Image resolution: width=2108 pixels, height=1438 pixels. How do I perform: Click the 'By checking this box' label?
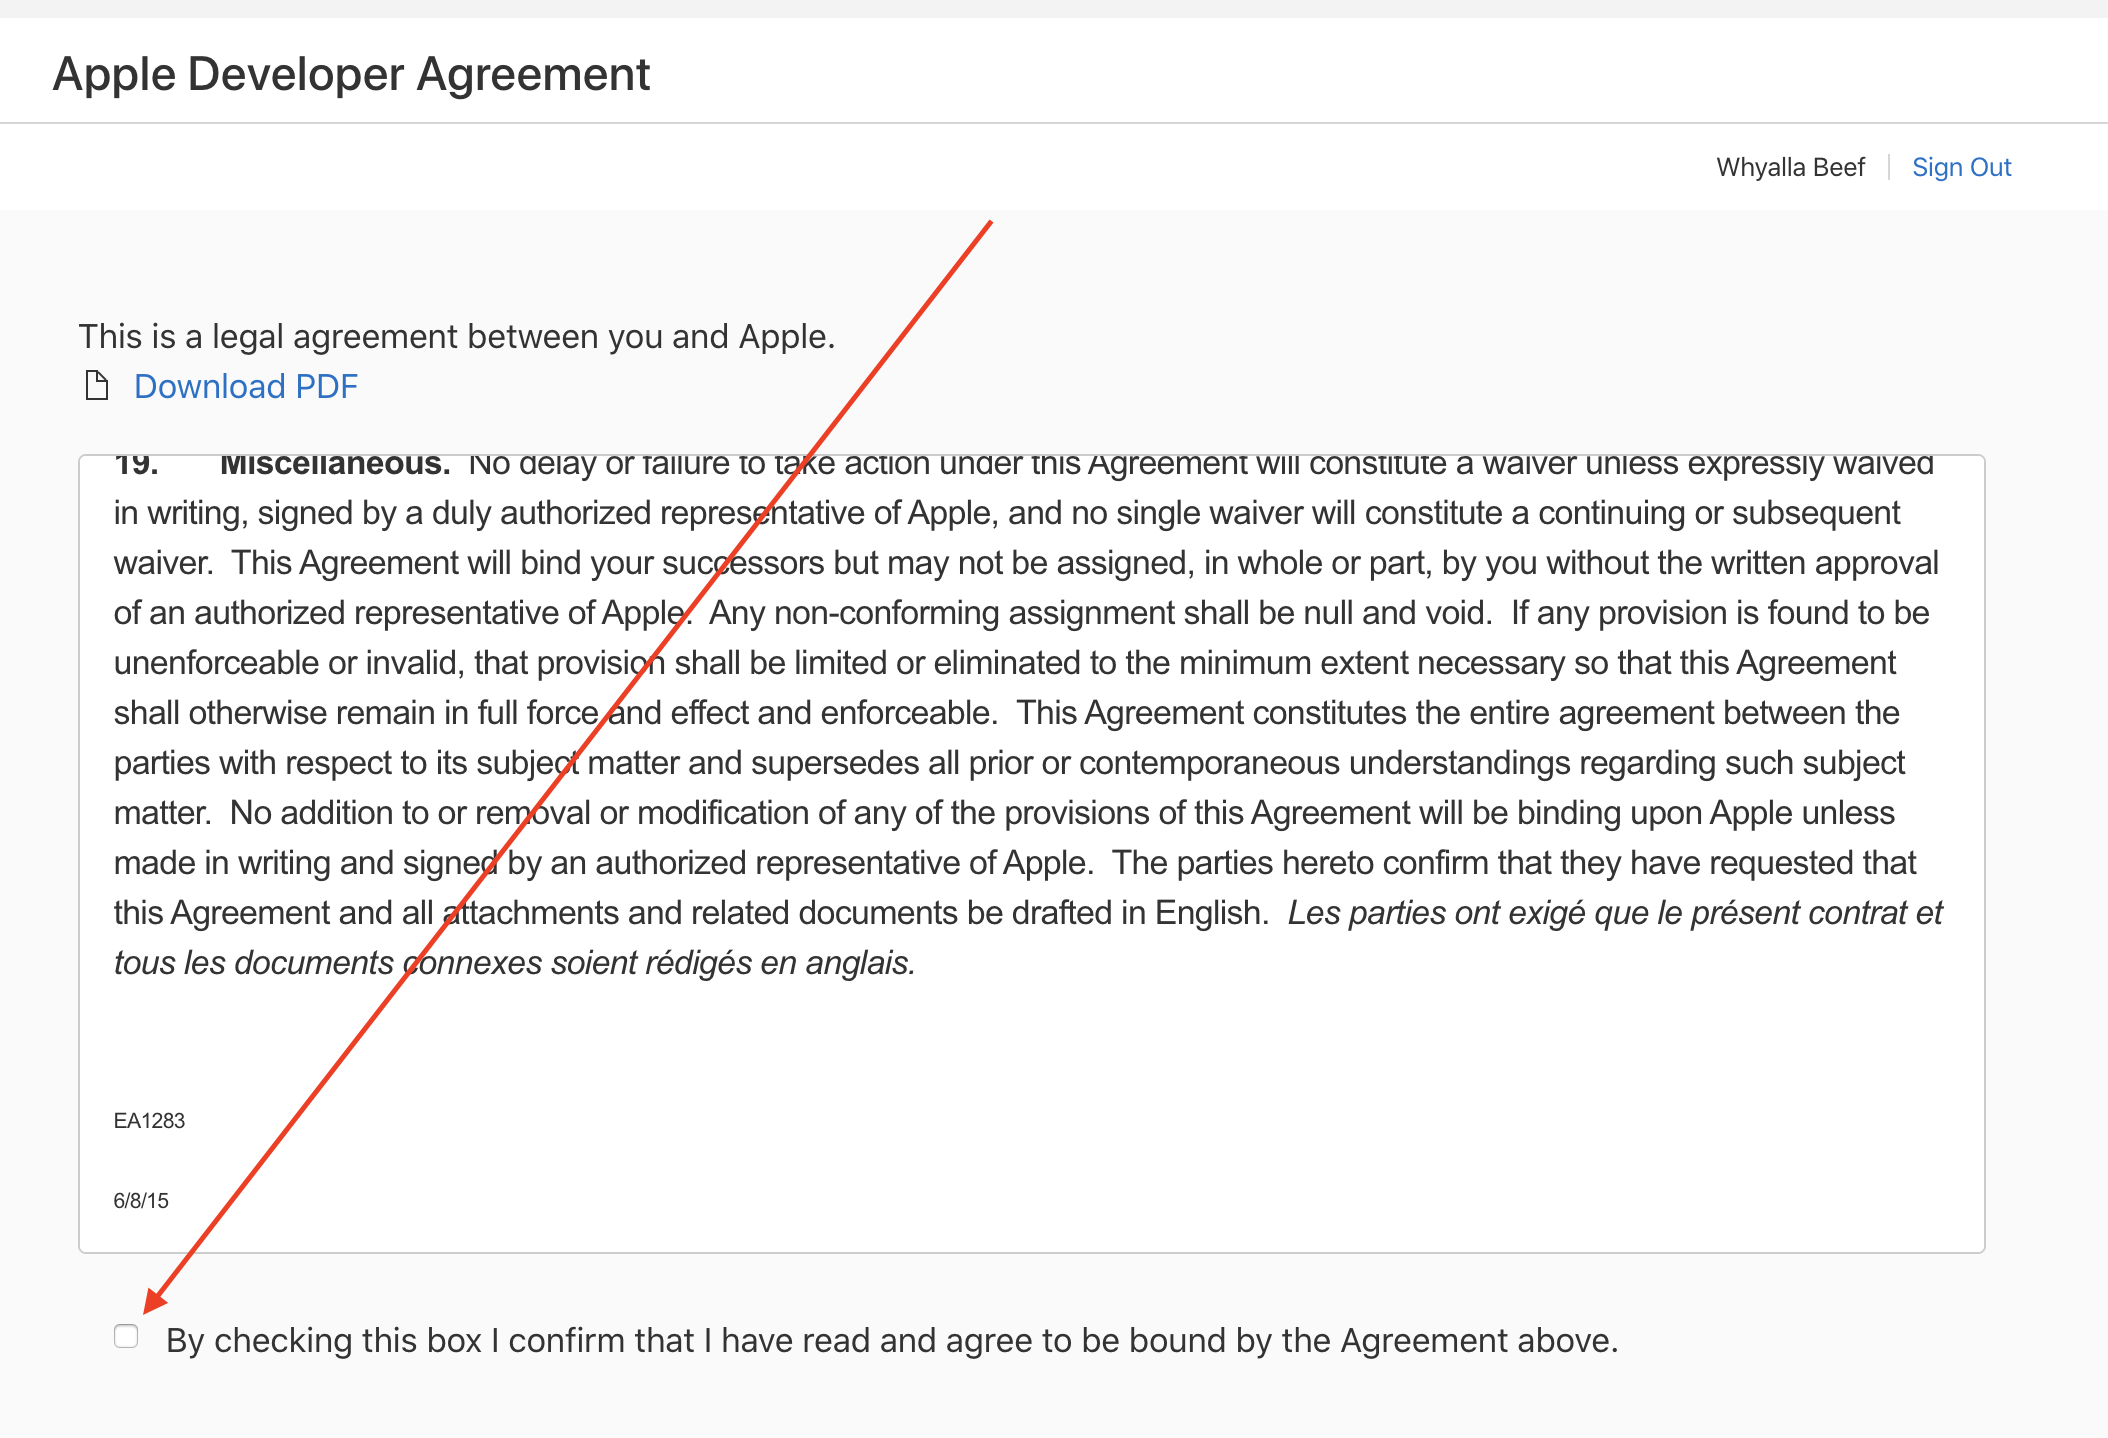coord(892,1340)
